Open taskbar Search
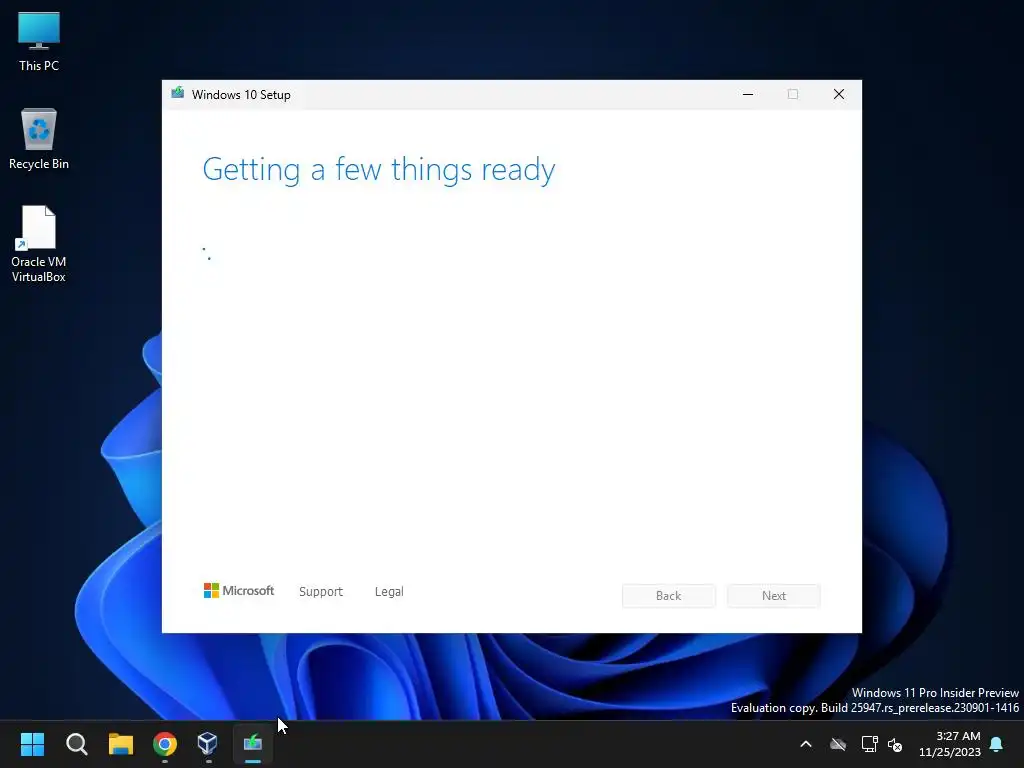Image resolution: width=1024 pixels, height=768 pixels. pos(76,744)
